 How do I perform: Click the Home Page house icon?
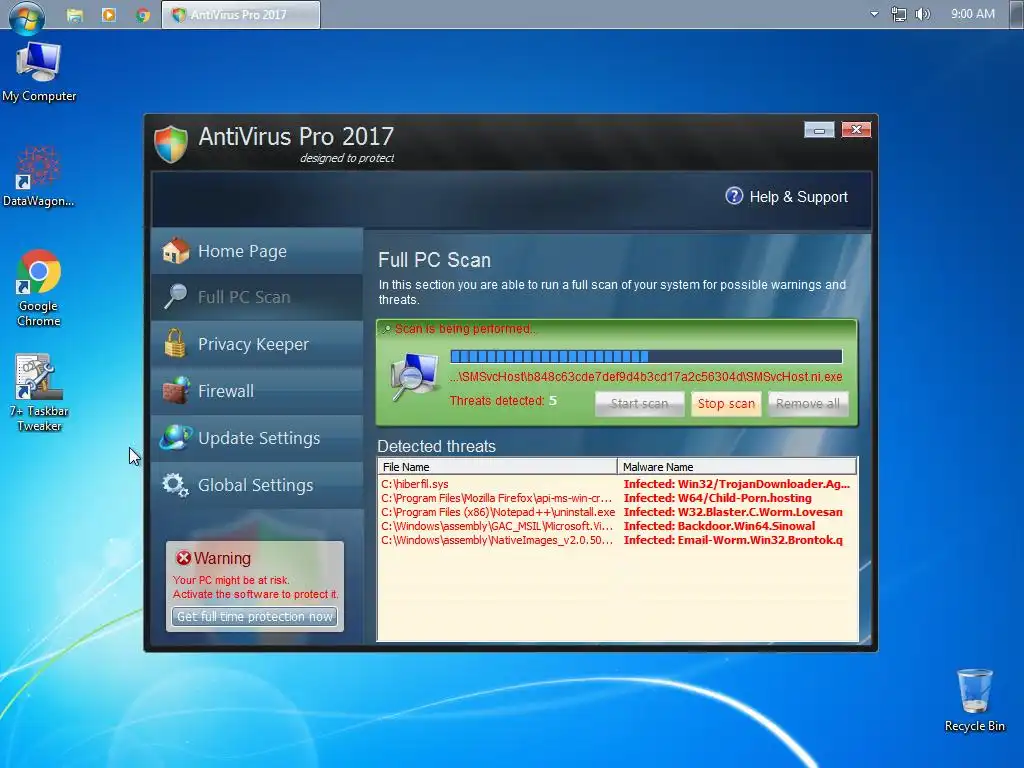click(176, 250)
